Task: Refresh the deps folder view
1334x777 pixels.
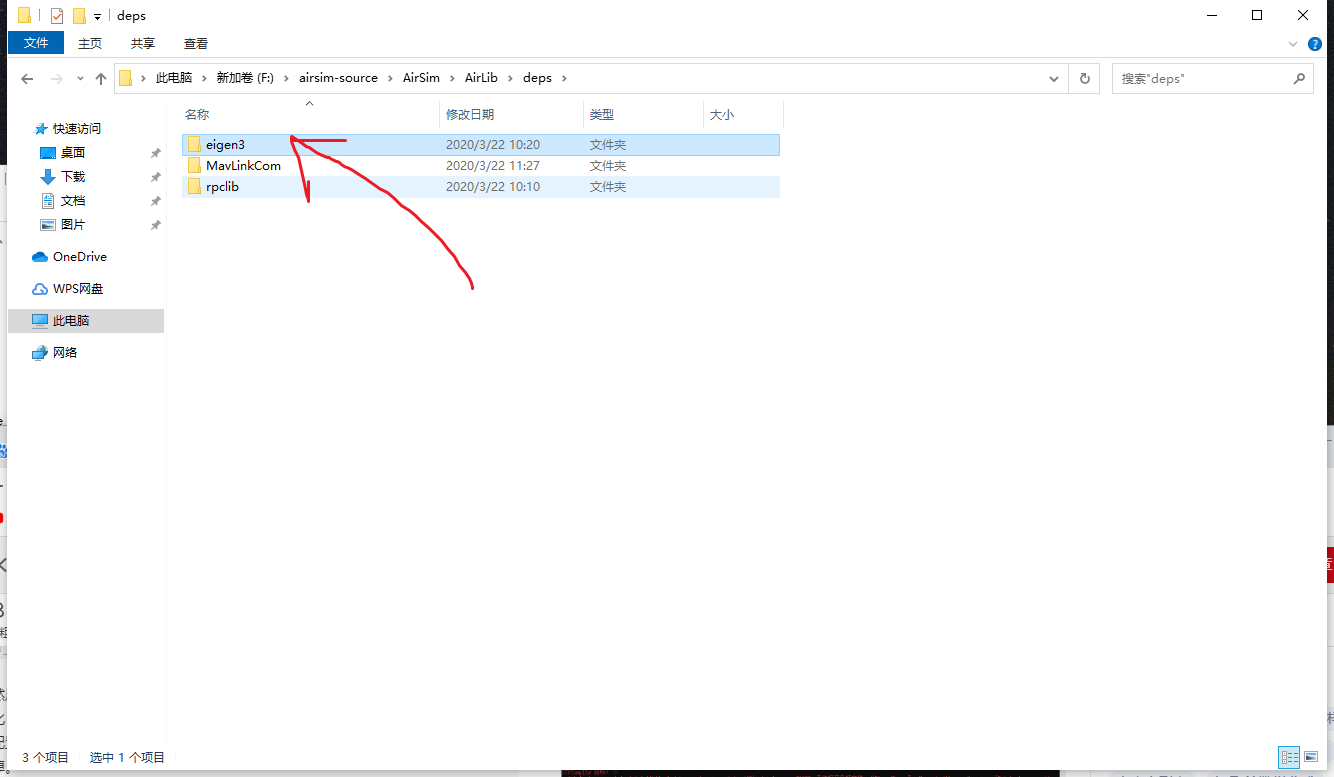Action: 1084,78
